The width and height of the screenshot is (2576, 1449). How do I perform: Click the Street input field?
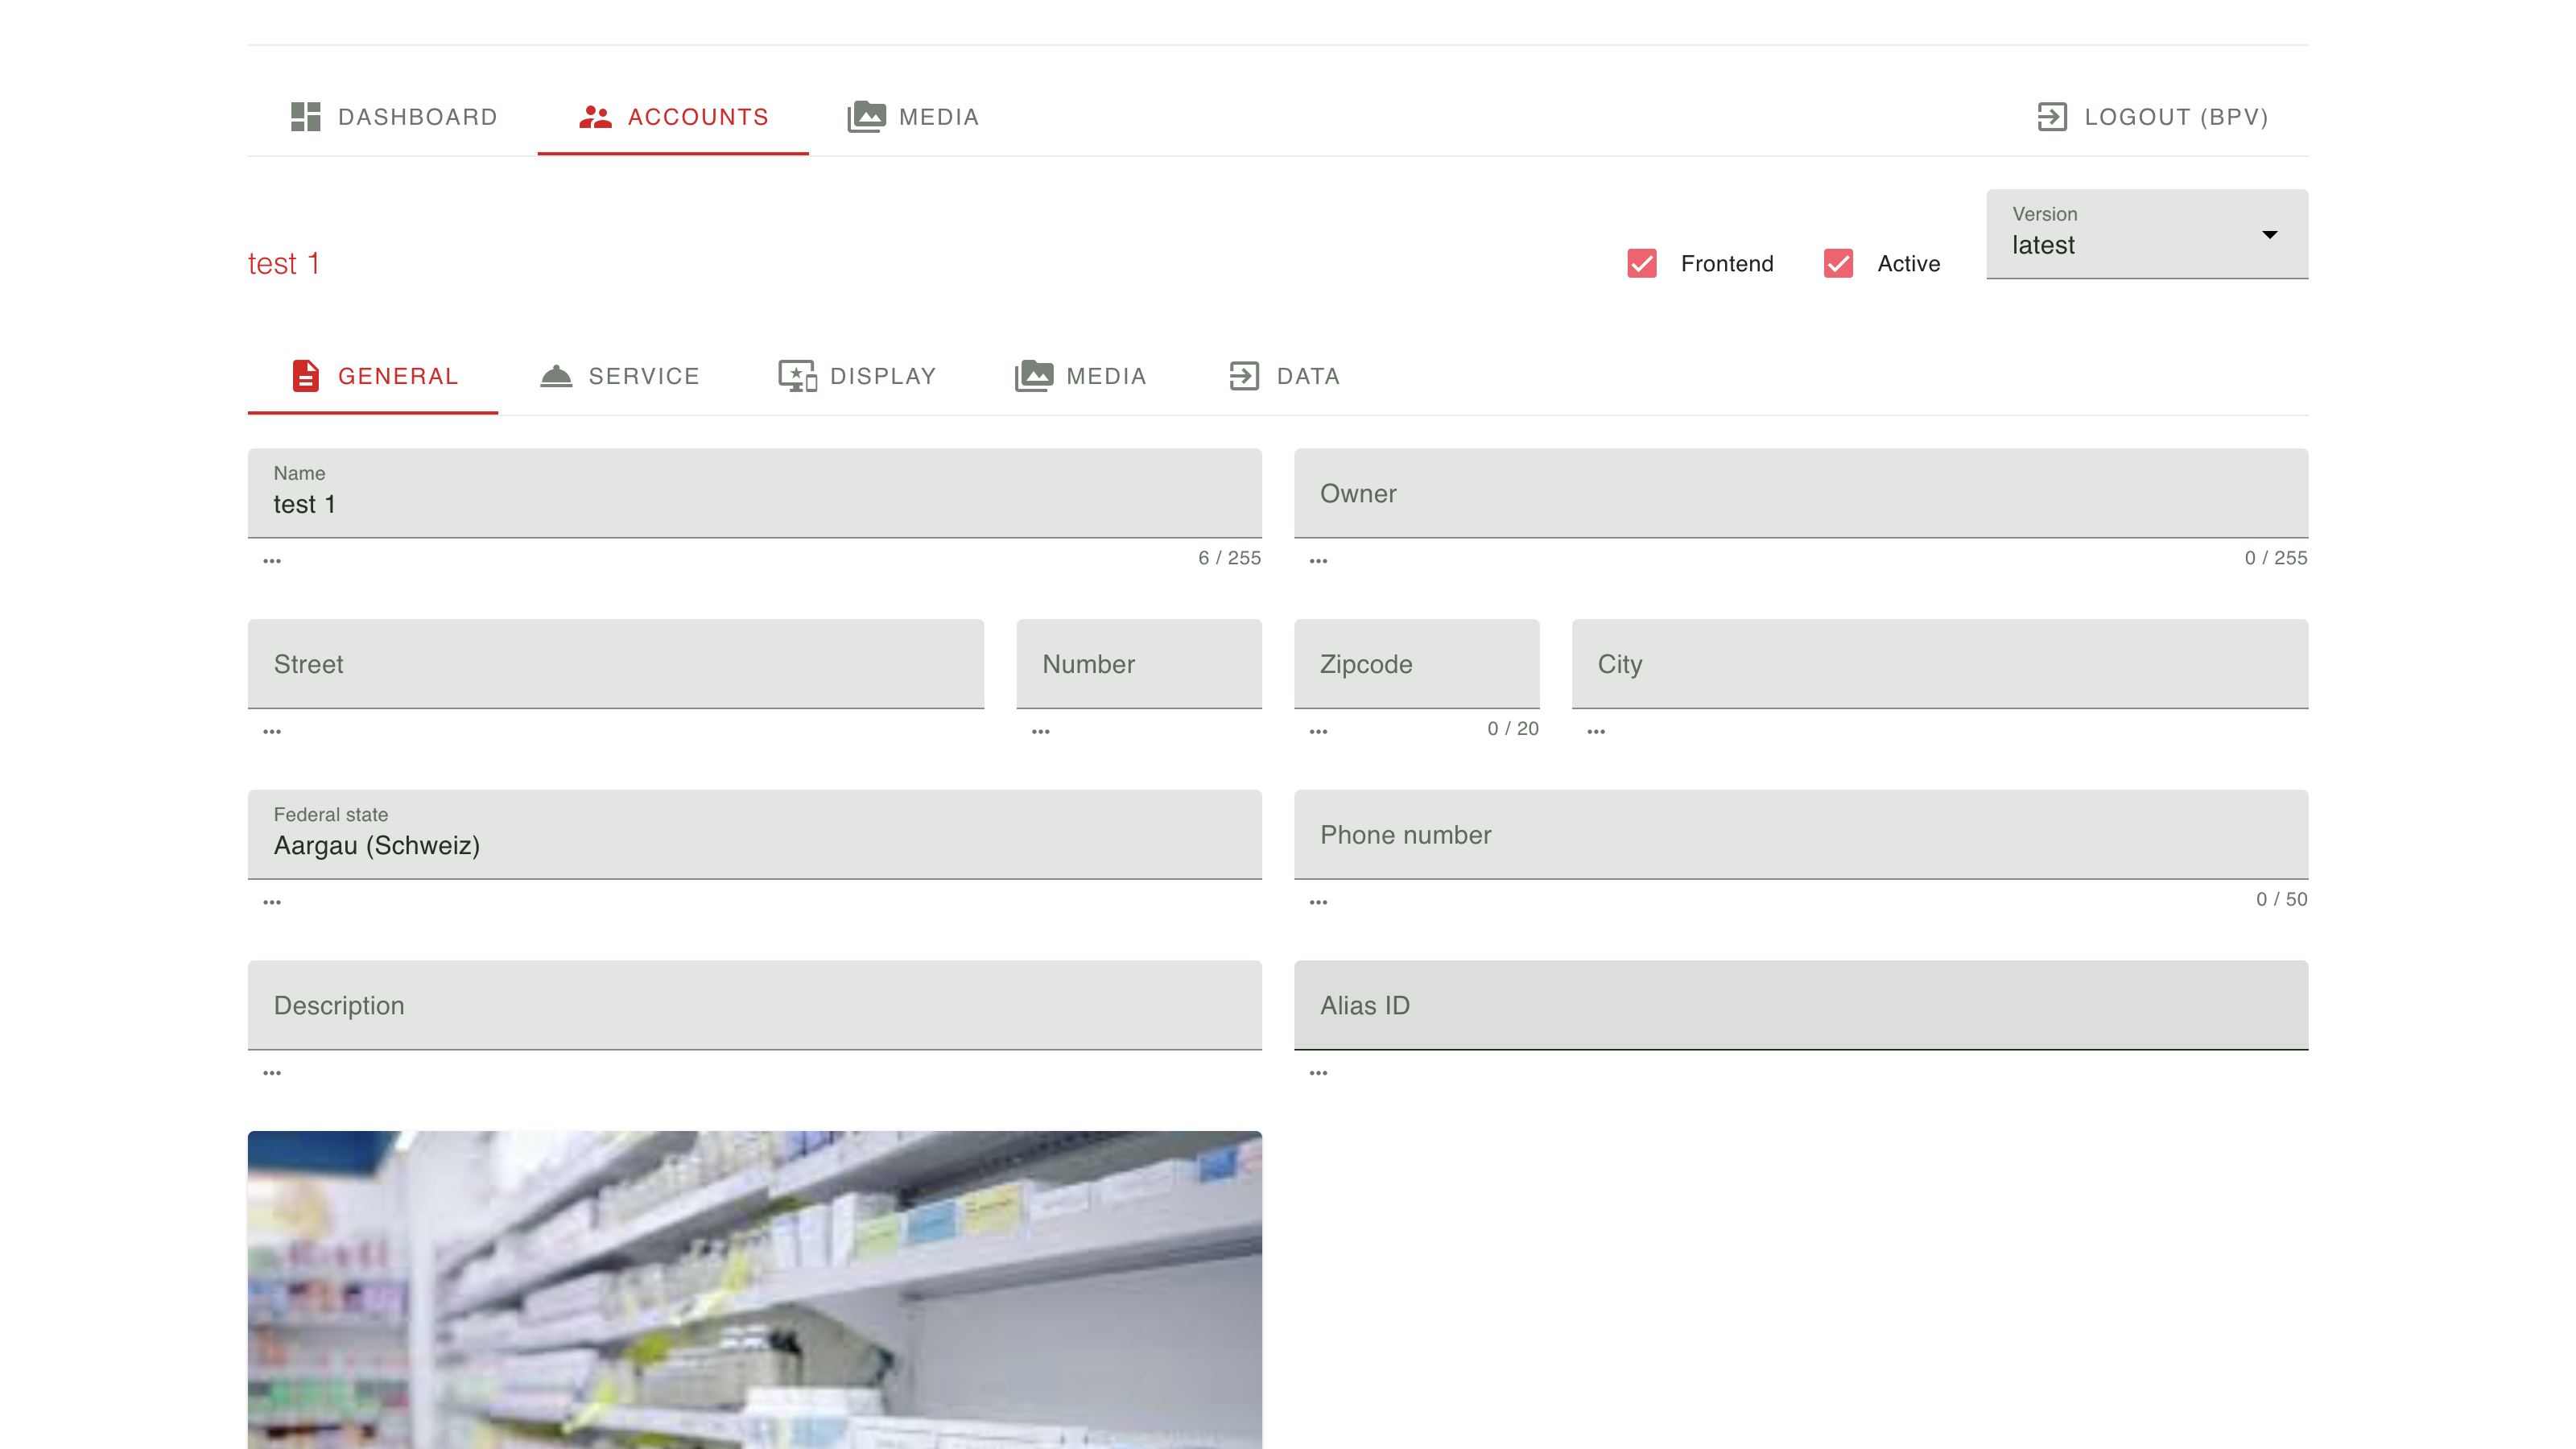tap(616, 664)
